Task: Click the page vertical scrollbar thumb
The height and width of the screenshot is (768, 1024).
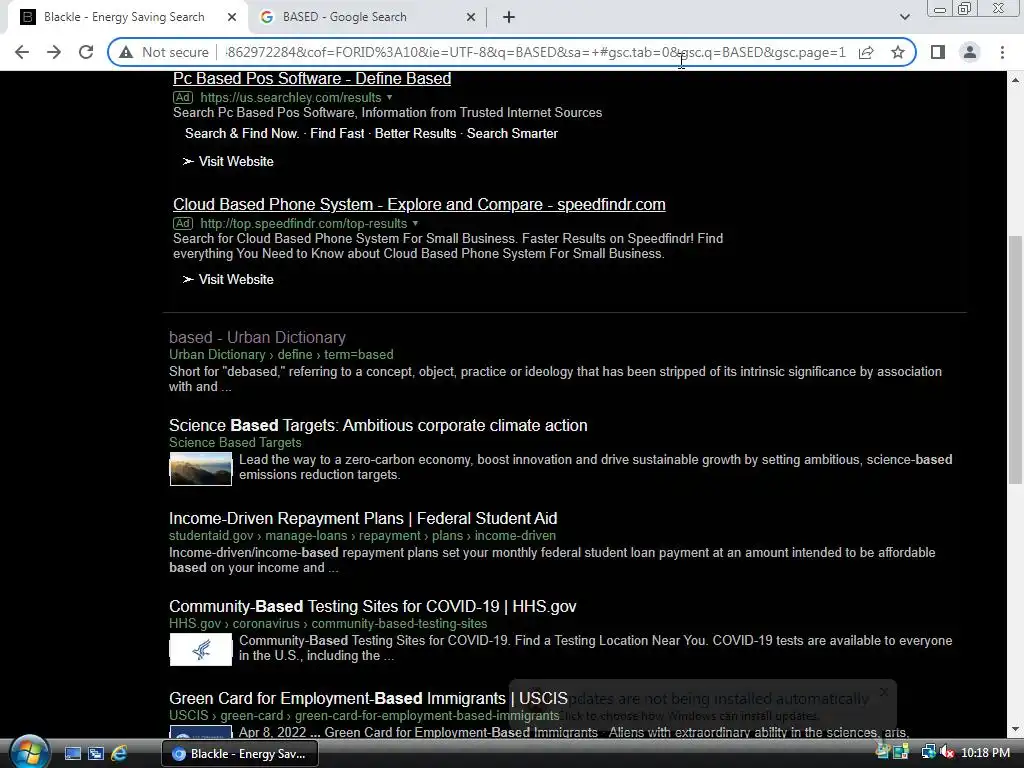Action: (1015, 360)
